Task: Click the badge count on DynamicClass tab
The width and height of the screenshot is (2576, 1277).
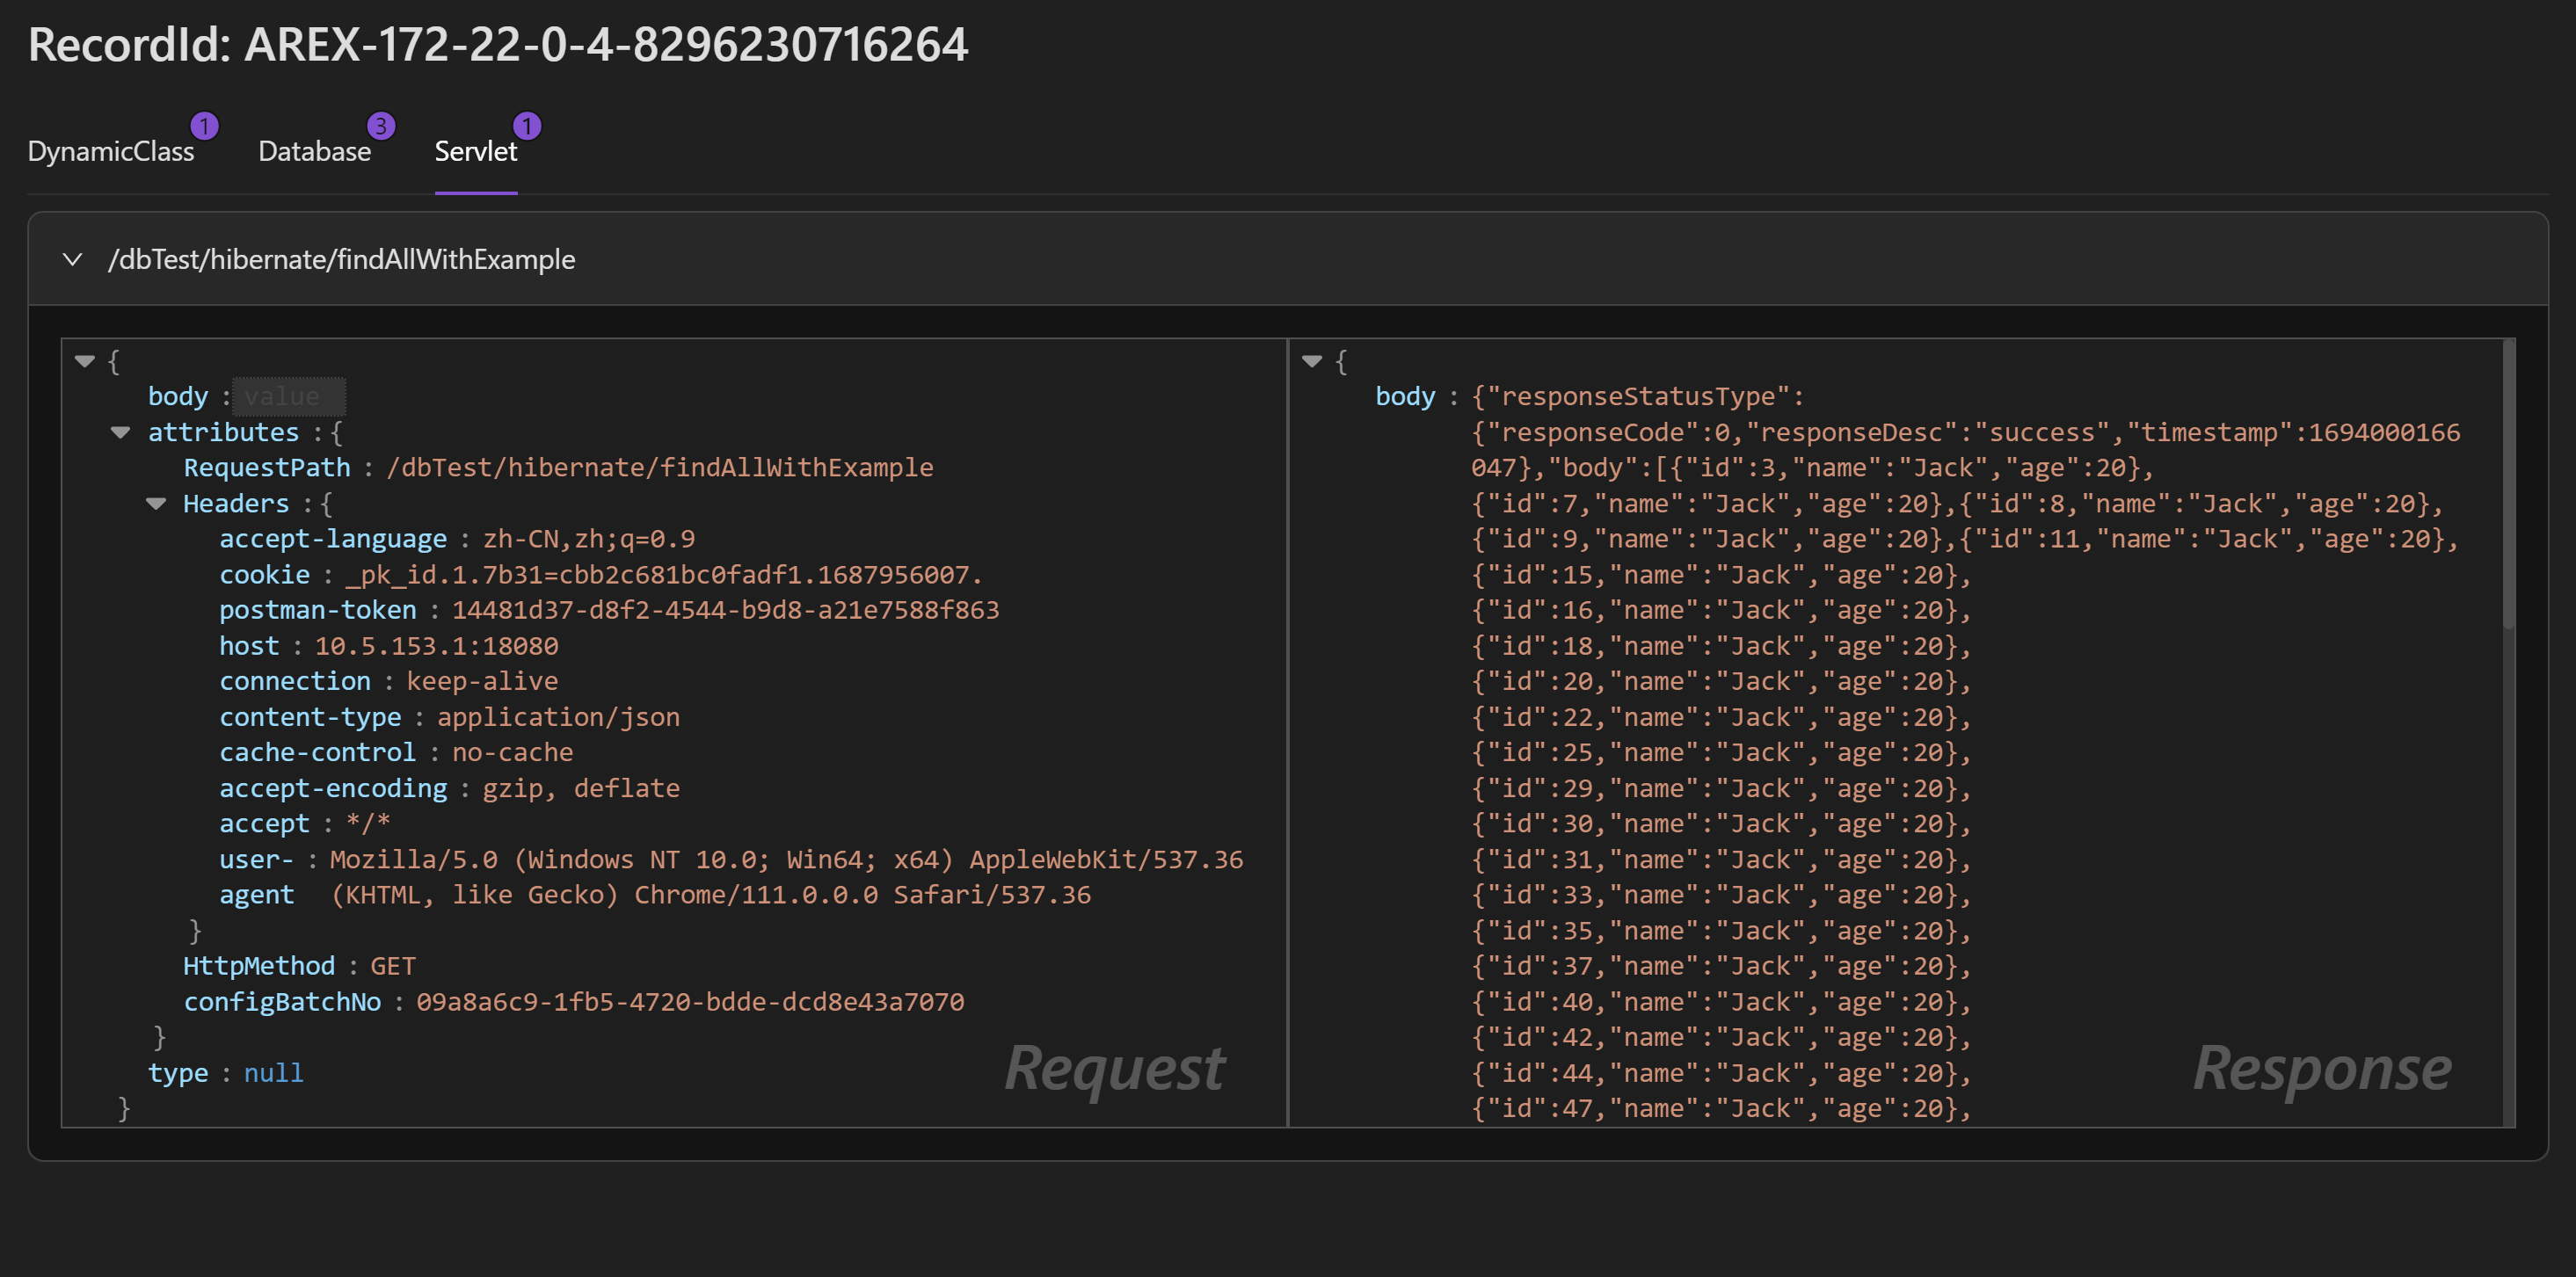Action: click(x=205, y=126)
